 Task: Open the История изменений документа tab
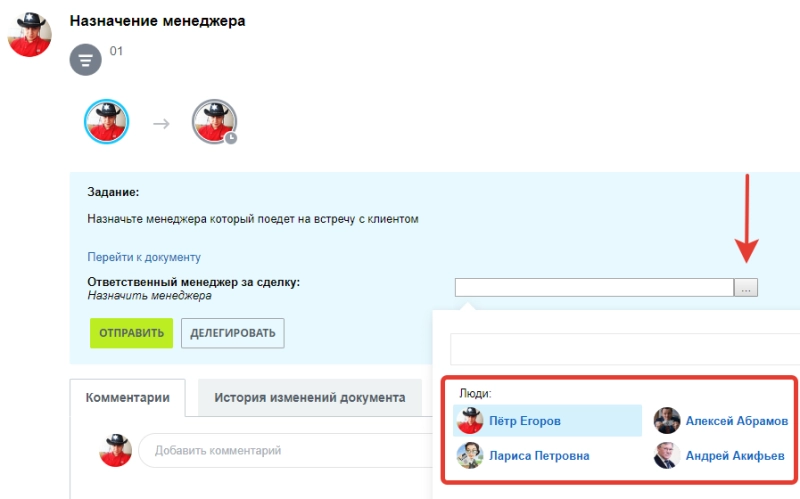[310, 397]
